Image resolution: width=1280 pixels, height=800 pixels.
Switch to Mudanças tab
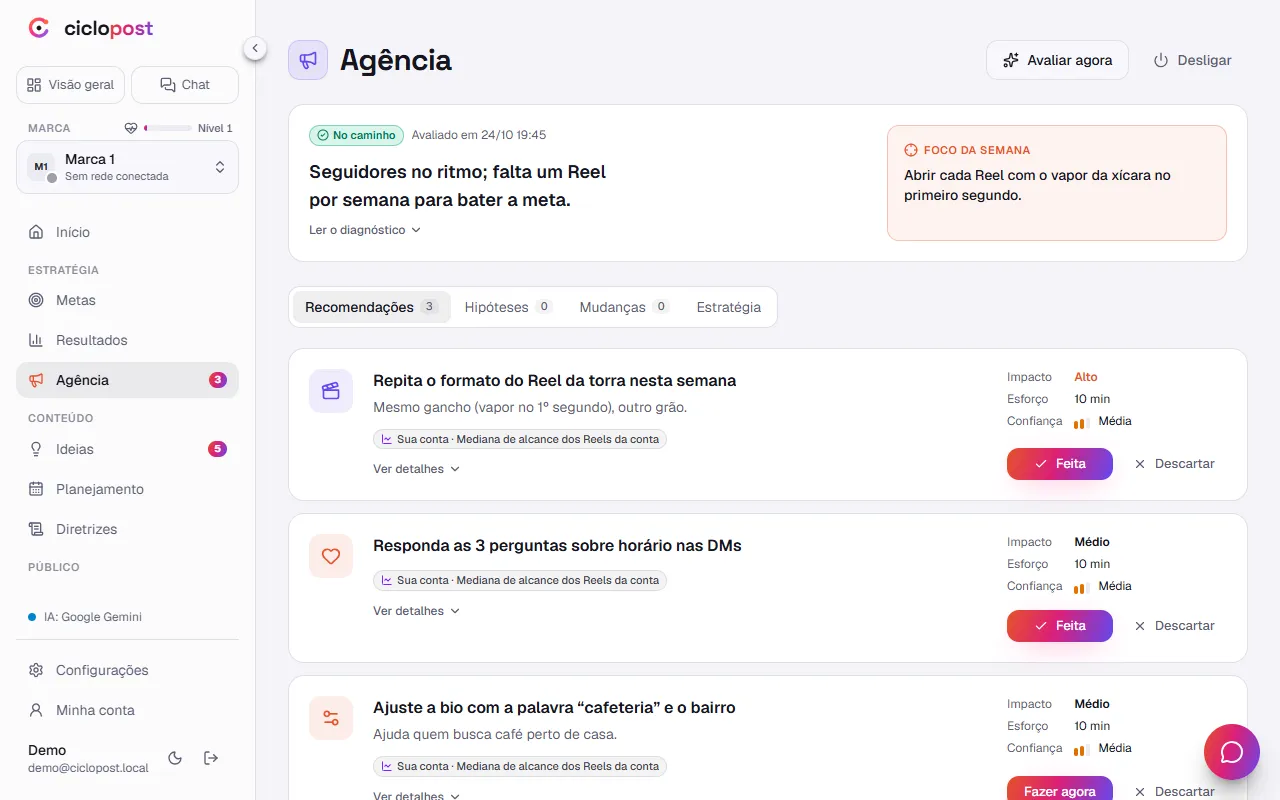pyautogui.click(x=624, y=307)
